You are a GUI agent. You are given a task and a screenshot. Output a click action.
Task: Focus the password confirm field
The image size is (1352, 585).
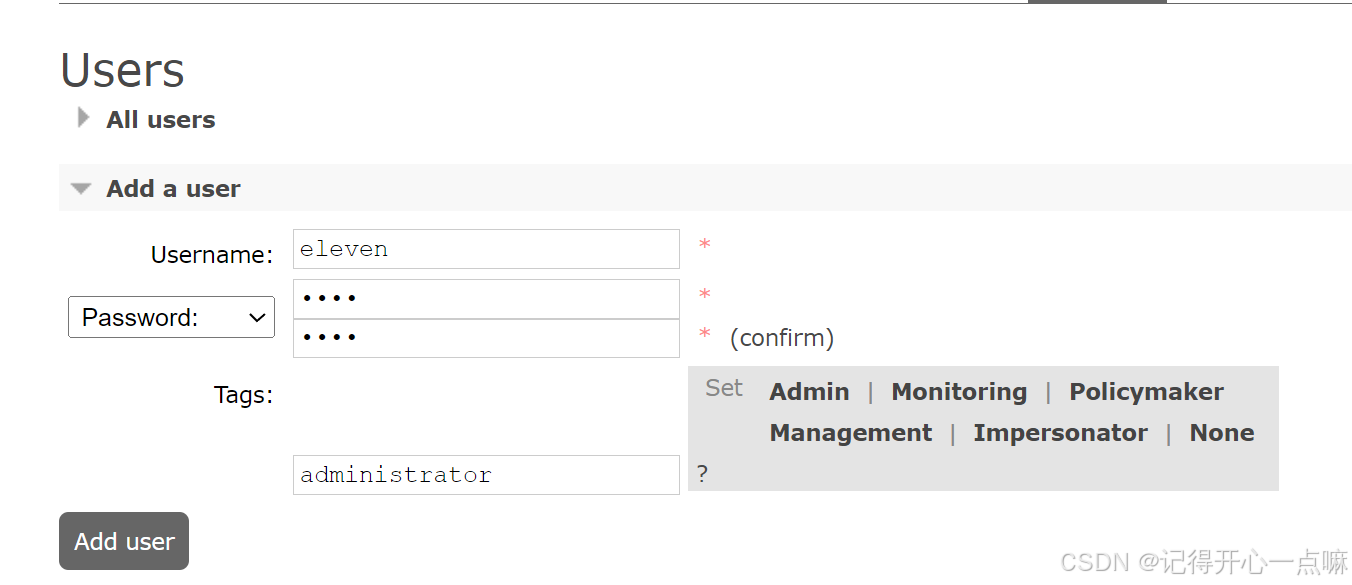[x=486, y=338]
